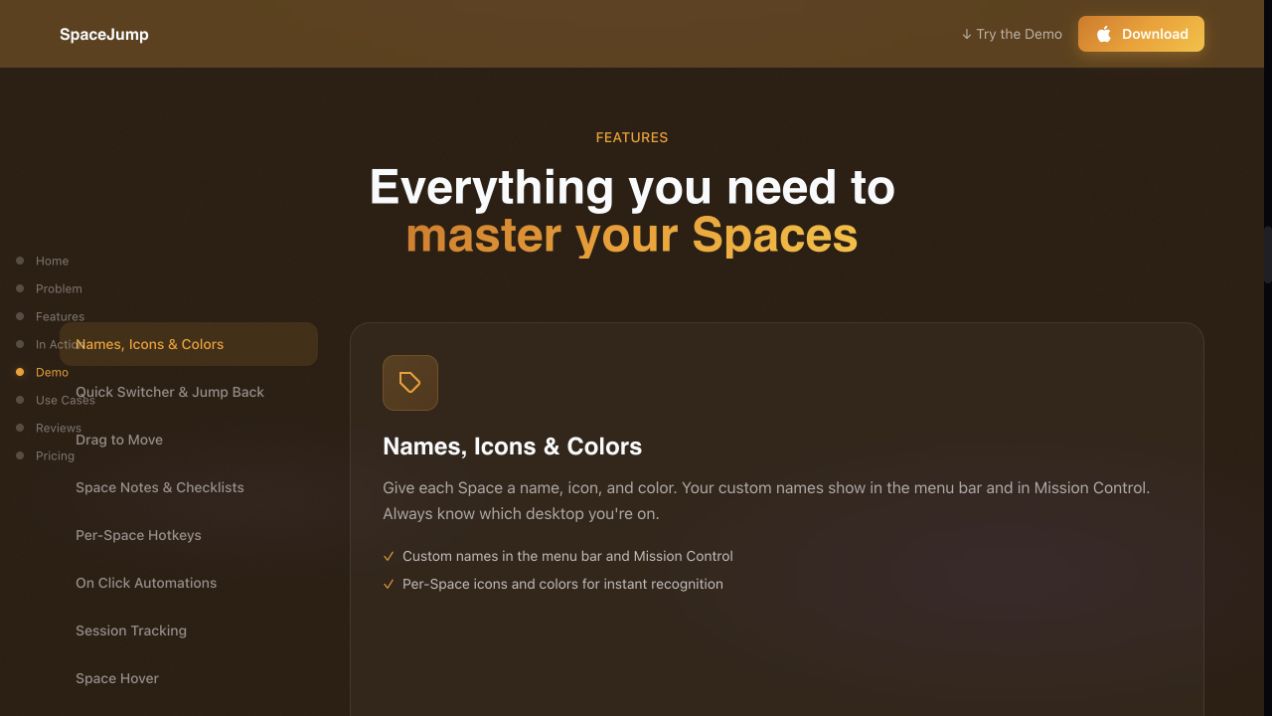Click the Custom names in the menu bar bullet
The width and height of the screenshot is (1272, 716).
[x=567, y=556]
